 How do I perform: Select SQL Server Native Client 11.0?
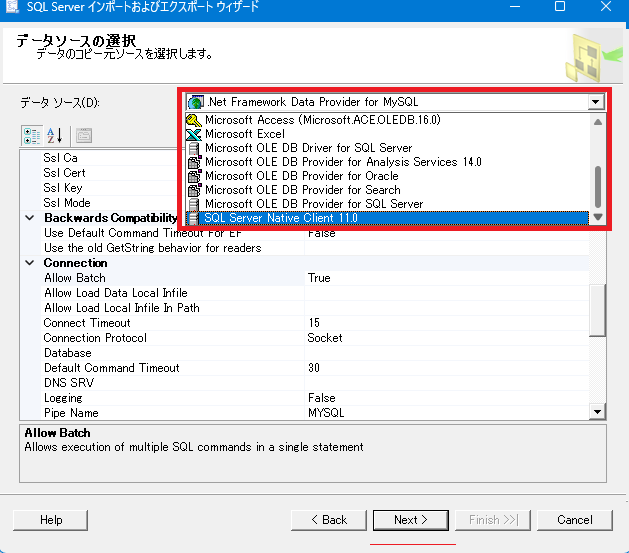point(388,218)
